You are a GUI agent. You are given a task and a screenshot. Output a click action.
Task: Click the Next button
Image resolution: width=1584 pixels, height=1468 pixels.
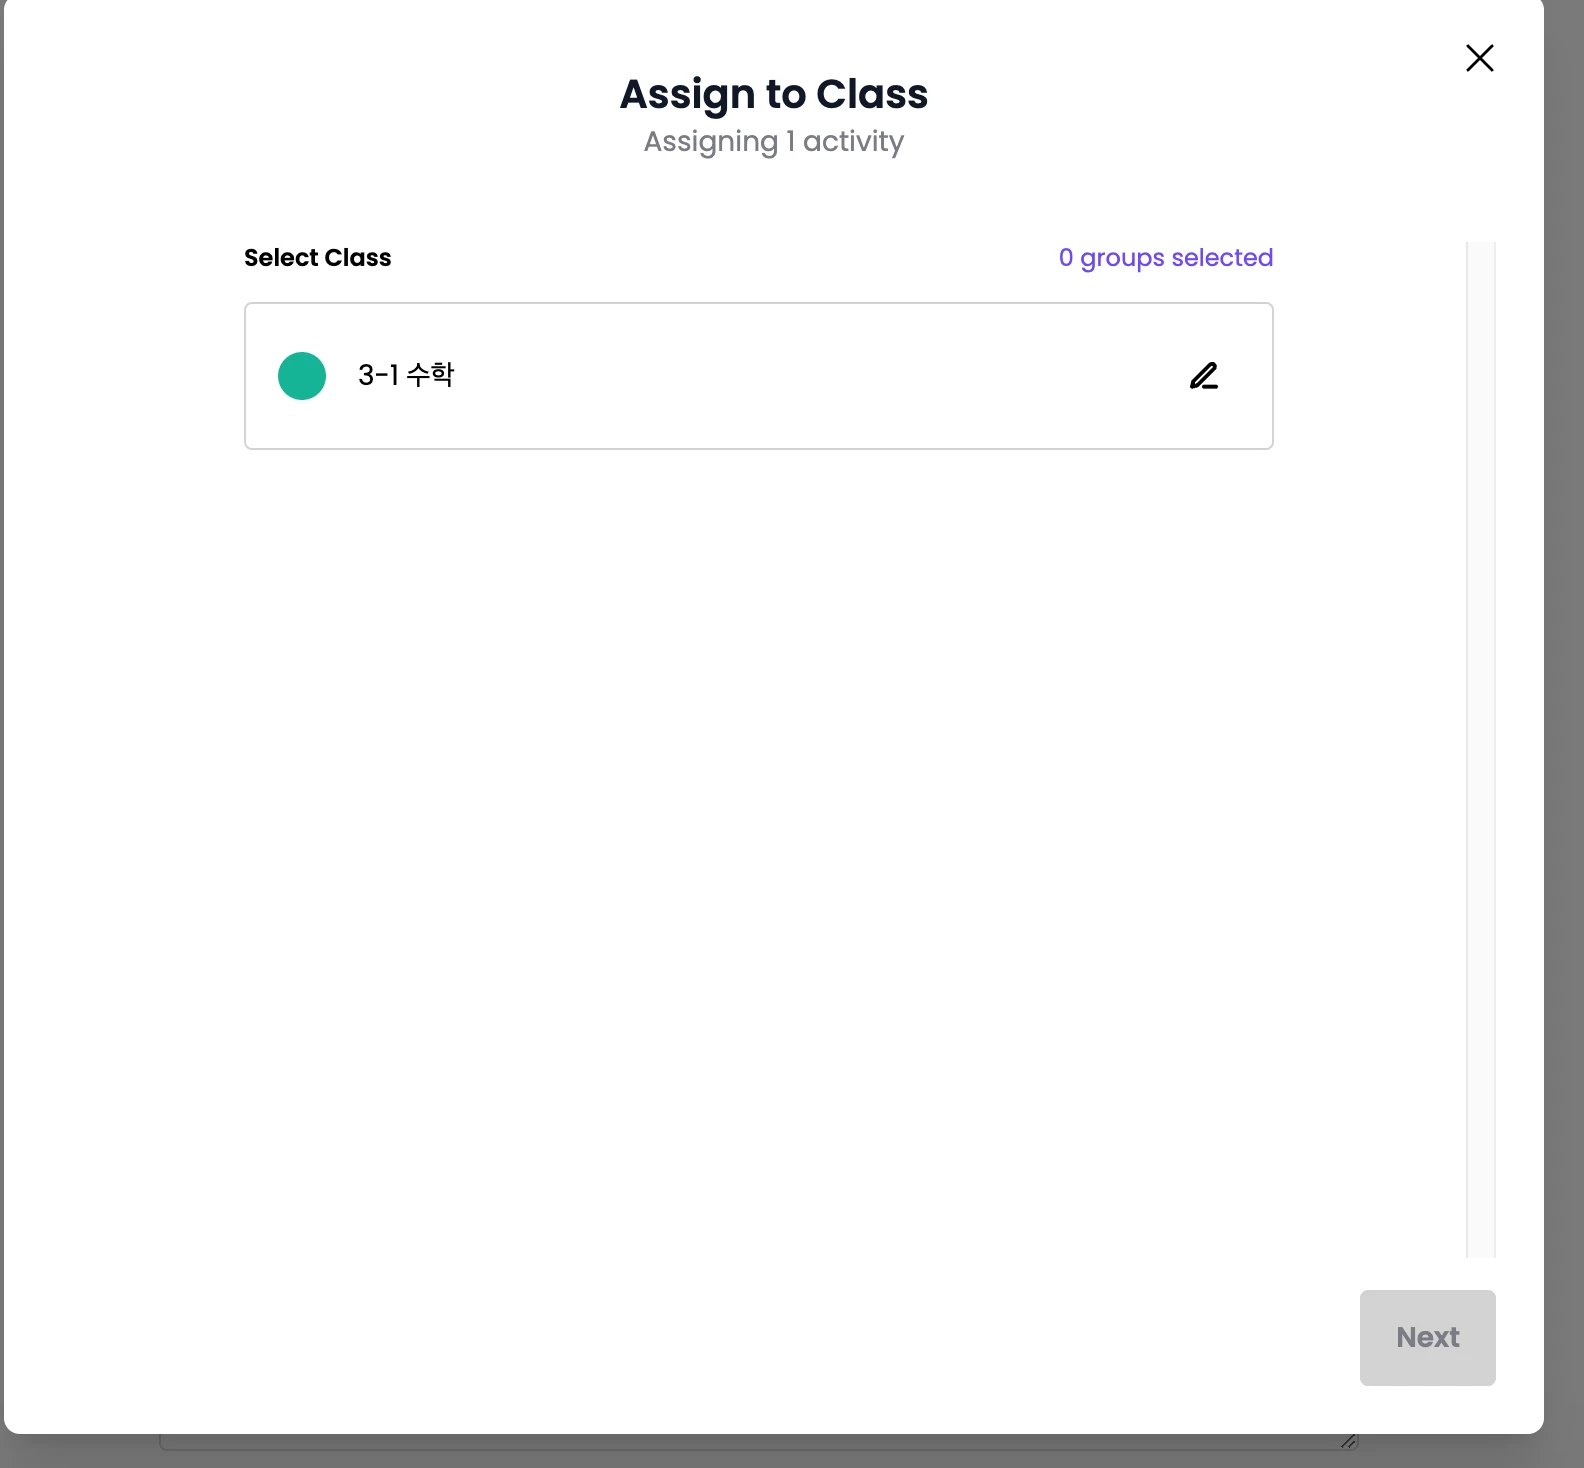1427,1337
